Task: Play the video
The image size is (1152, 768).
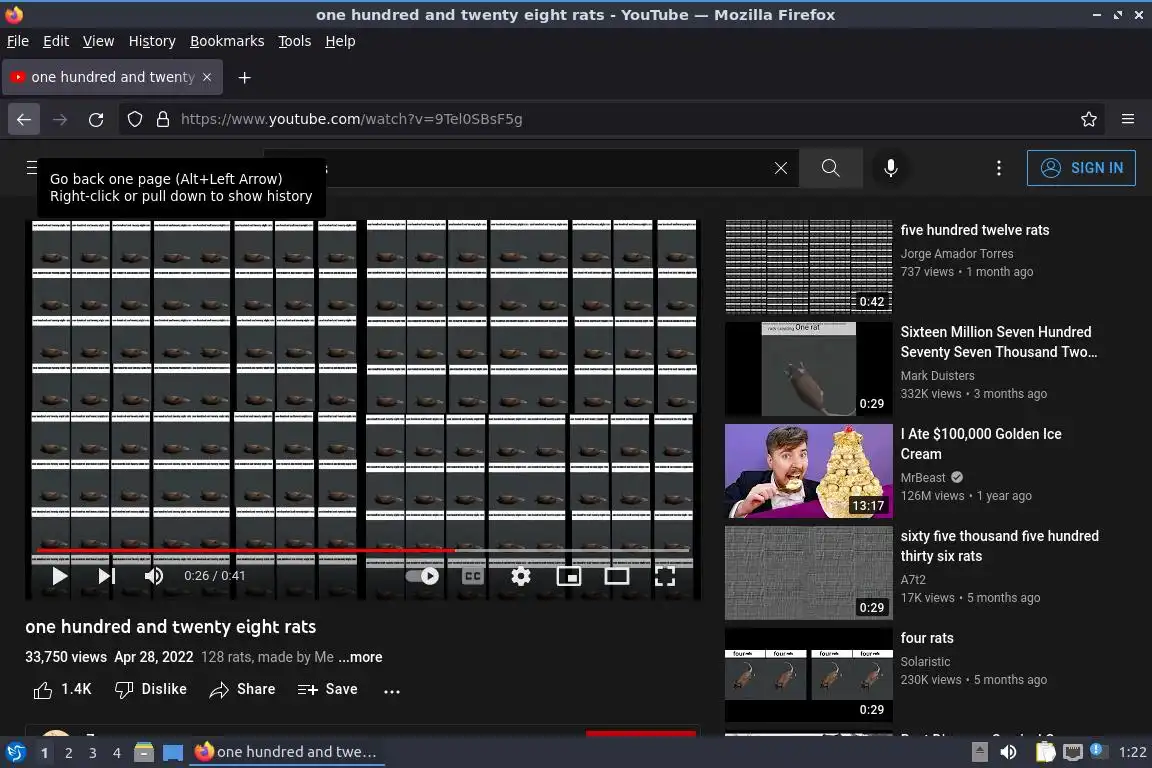Action: [x=60, y=576]
